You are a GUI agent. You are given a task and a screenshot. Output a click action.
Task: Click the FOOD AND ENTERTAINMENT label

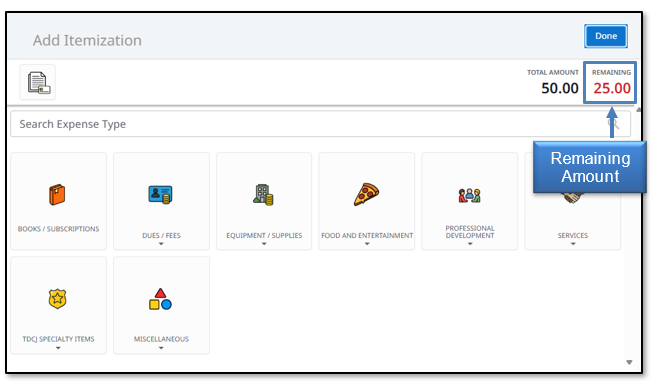tap(367, 236)
